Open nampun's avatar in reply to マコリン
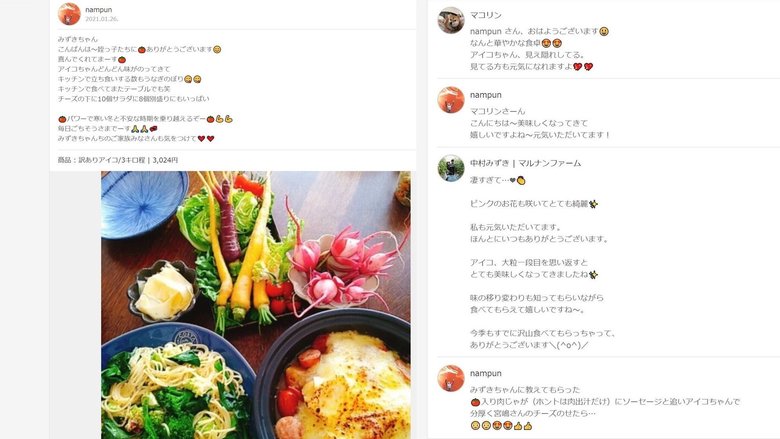Screen dimensions: 780x439 (x=451, y=100)
